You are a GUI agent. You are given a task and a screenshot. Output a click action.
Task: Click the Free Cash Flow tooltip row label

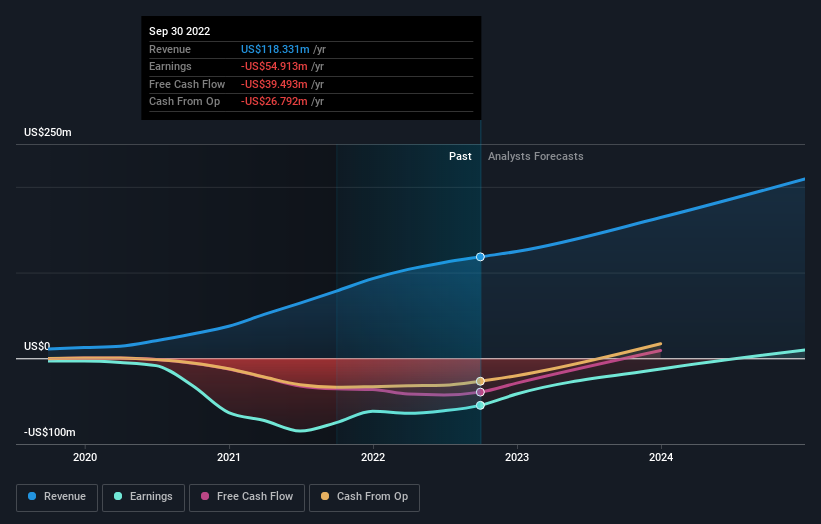click(x=187, y=84)
